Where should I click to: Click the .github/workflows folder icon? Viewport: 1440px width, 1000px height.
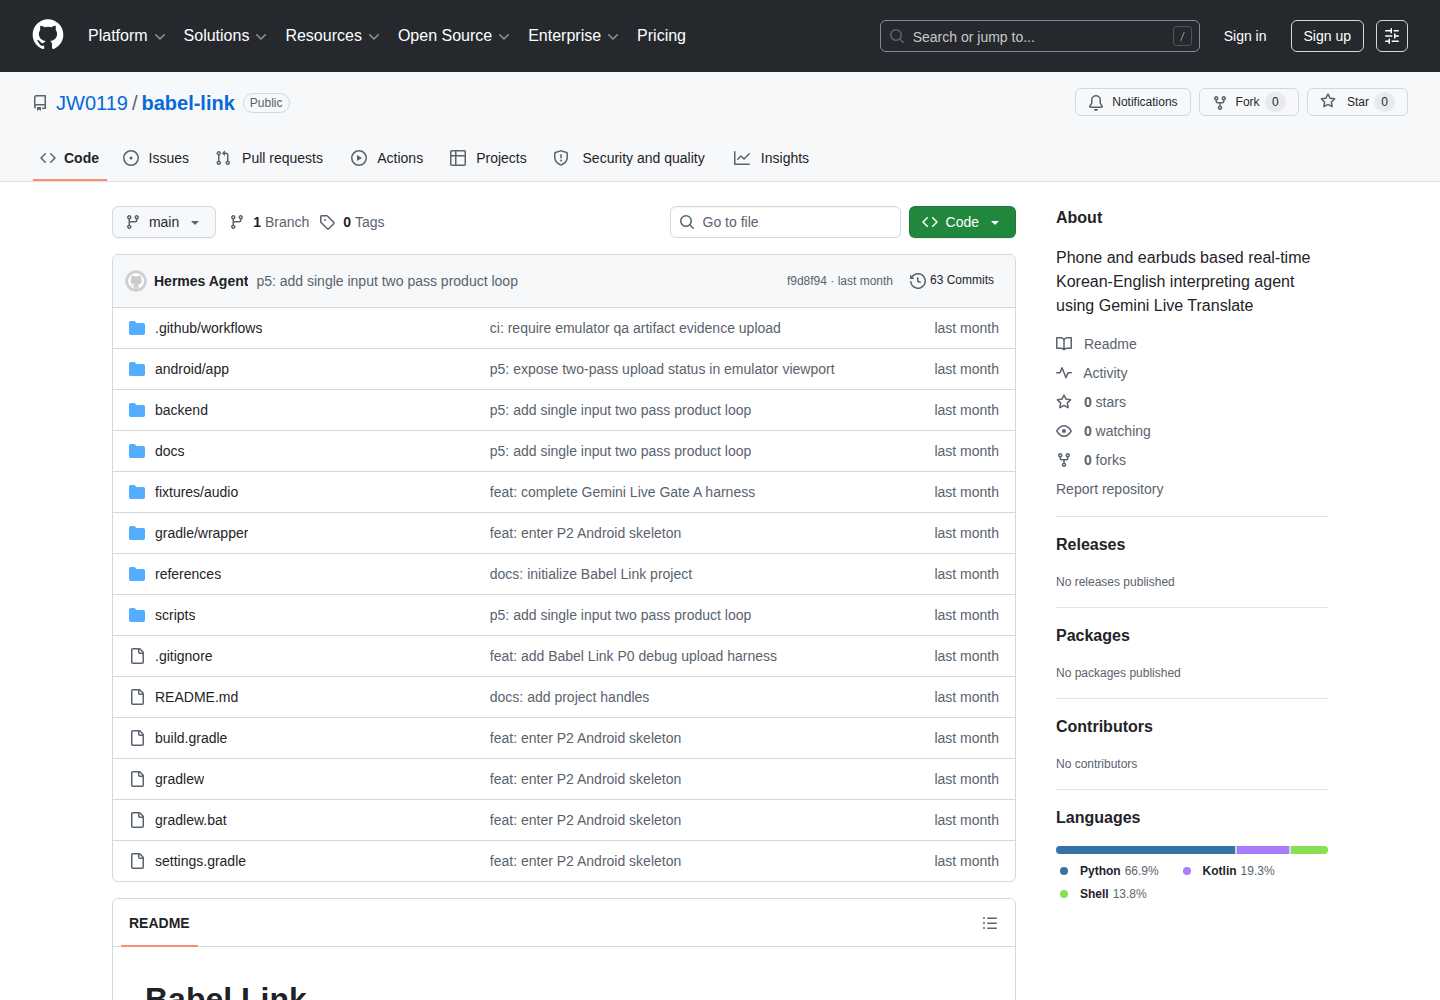coord(137,328)
